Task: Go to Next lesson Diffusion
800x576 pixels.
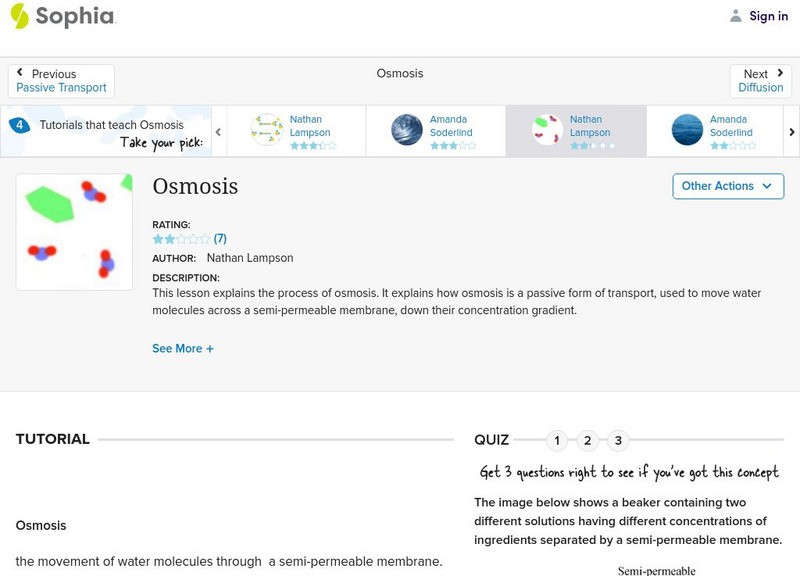Action: click(x=761, y=81)
